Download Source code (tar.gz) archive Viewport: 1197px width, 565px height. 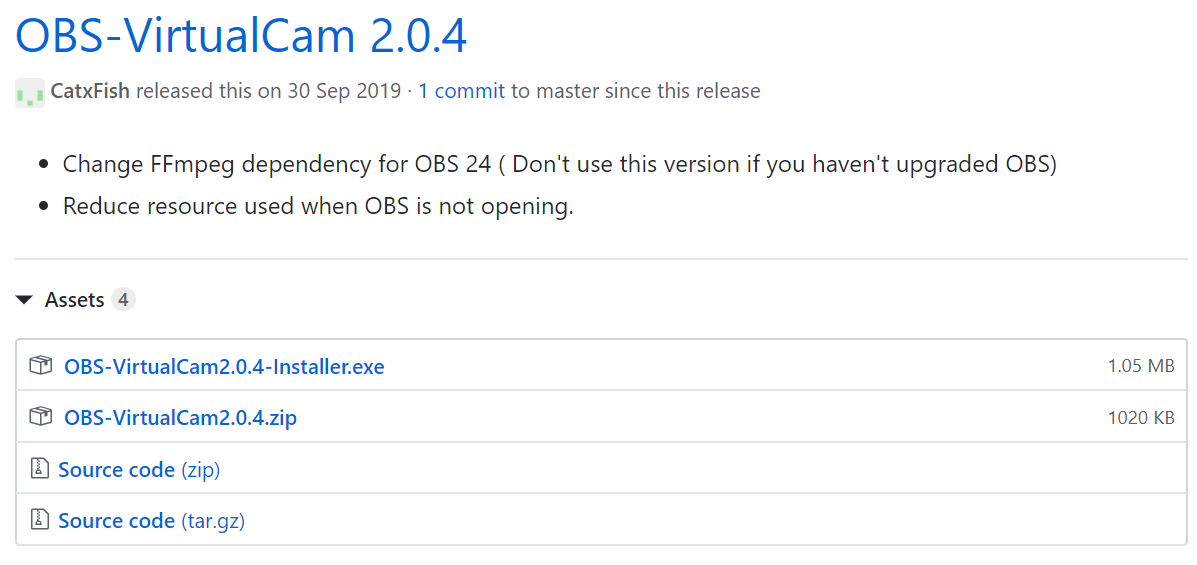click(x=151, y=521)
